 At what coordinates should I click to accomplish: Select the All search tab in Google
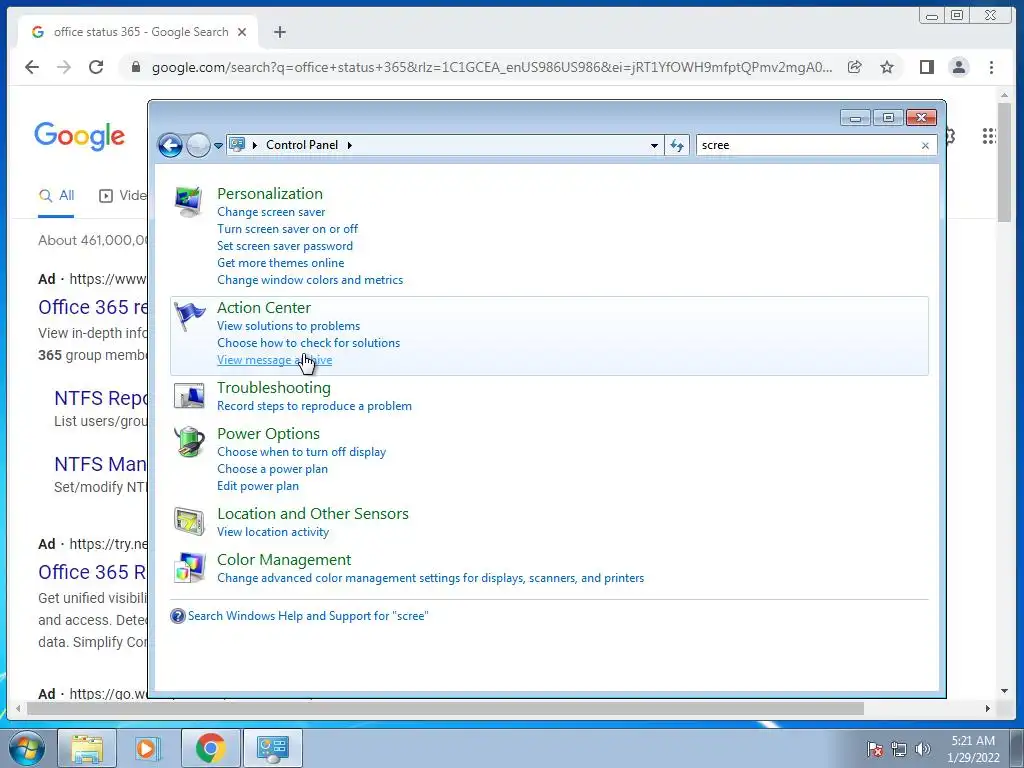tap(56, 195)
